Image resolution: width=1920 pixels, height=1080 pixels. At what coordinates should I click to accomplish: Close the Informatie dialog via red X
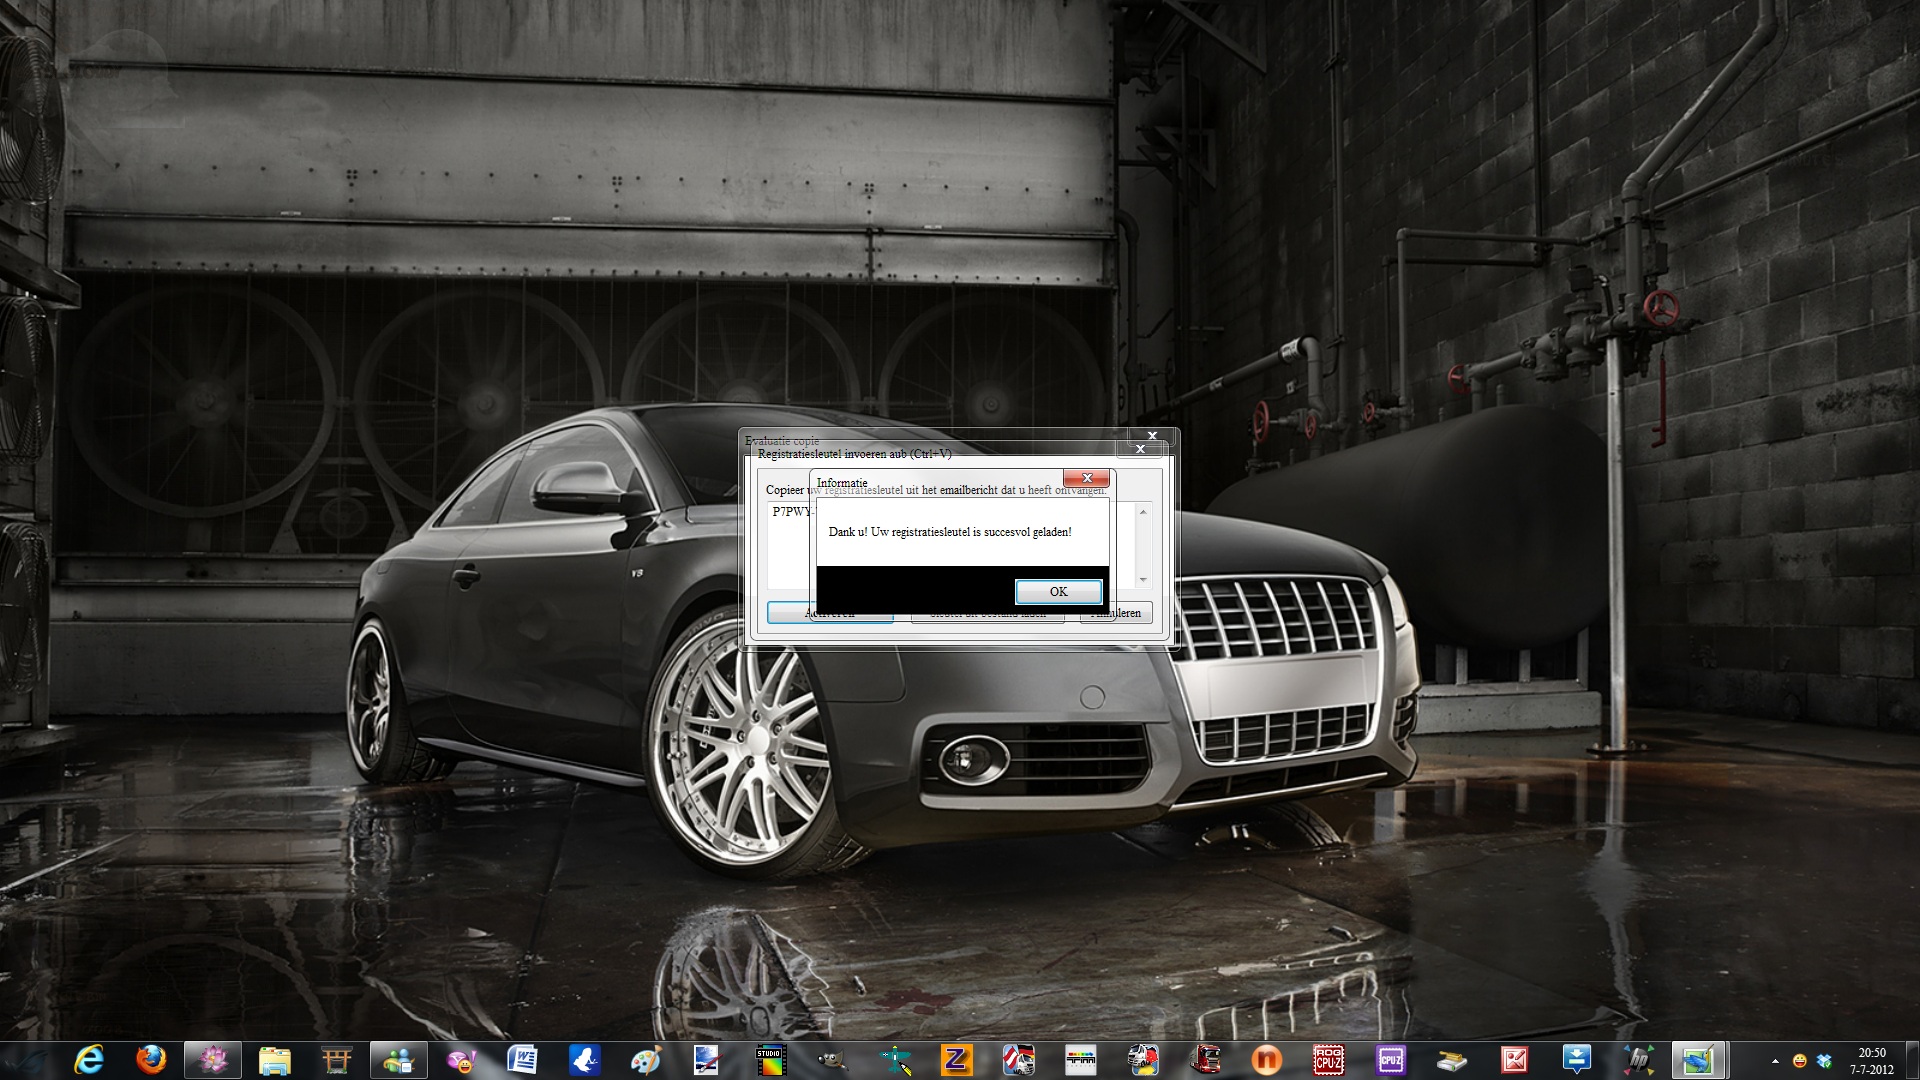1086,478
